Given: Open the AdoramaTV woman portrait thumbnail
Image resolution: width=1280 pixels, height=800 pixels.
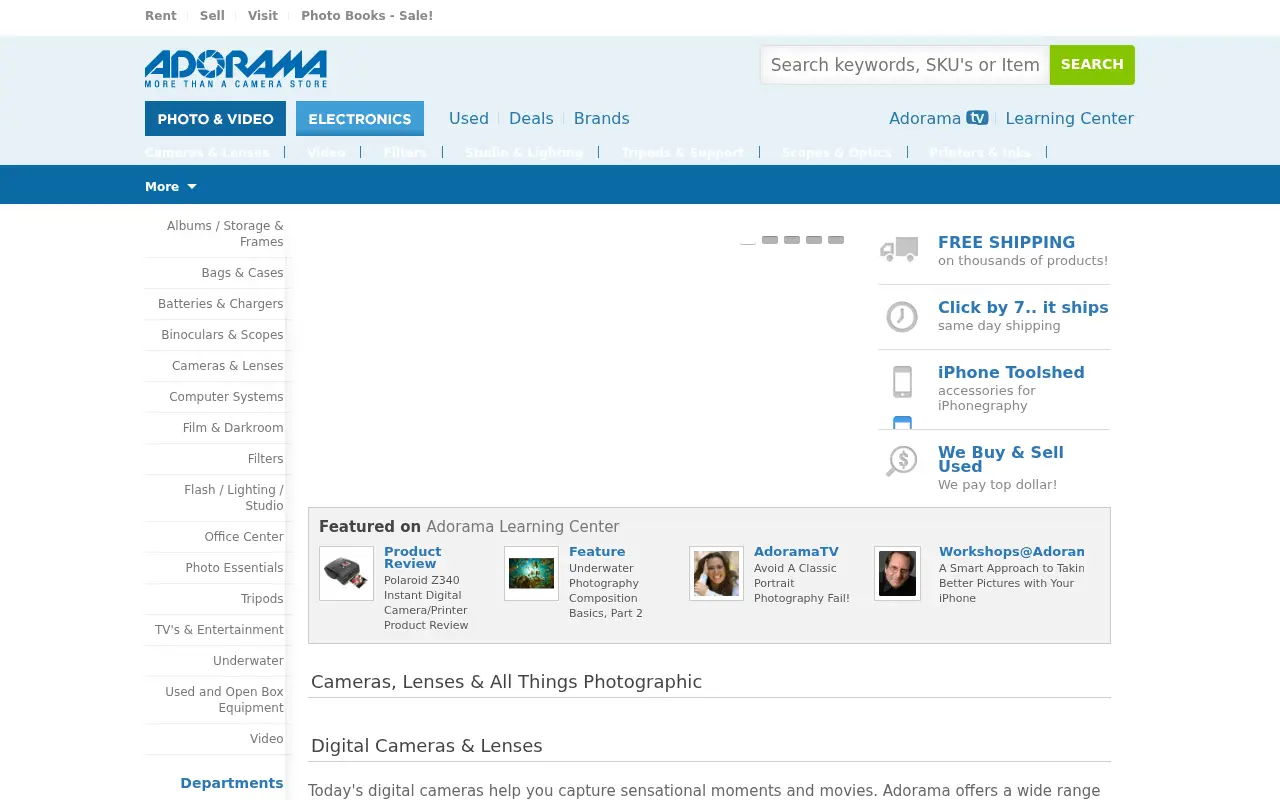Looking at the screenshot, I should point(716,573).
